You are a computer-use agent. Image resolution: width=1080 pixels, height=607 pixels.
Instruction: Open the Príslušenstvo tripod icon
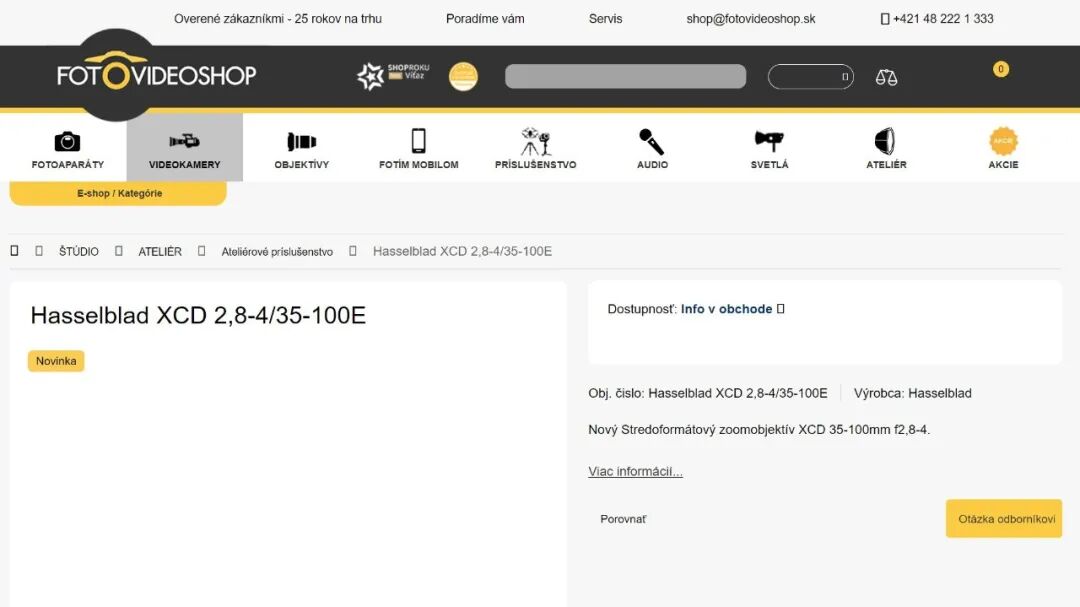coord(535,141)
